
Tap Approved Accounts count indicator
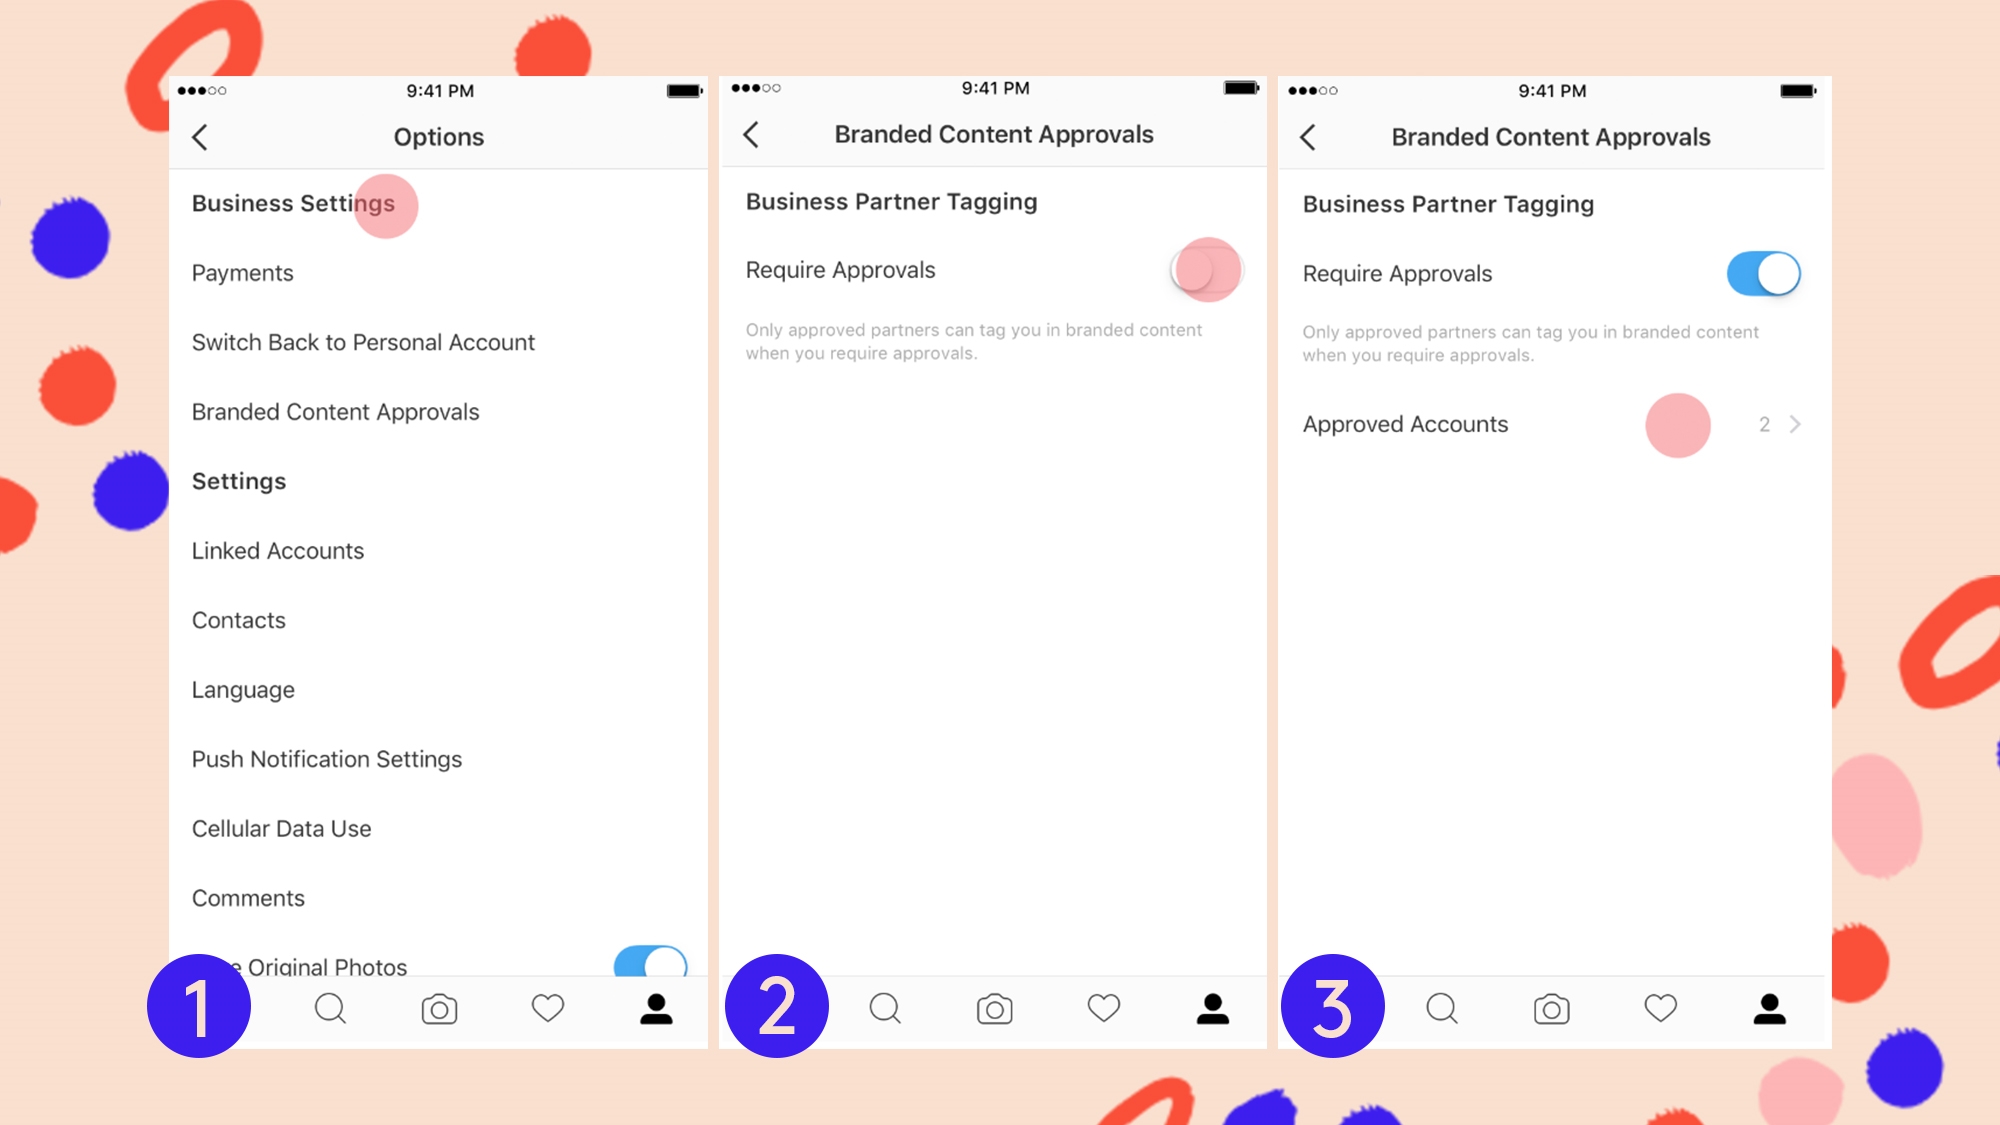point(1765,423)
